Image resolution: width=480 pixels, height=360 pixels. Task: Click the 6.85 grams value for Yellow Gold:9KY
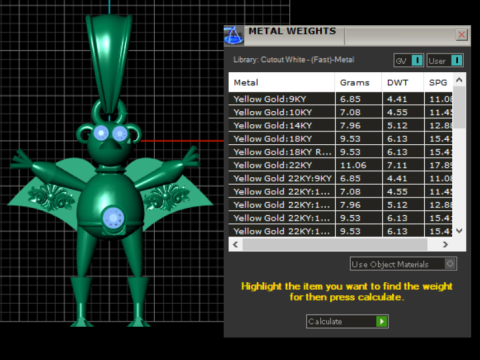[x=350, y=99]
